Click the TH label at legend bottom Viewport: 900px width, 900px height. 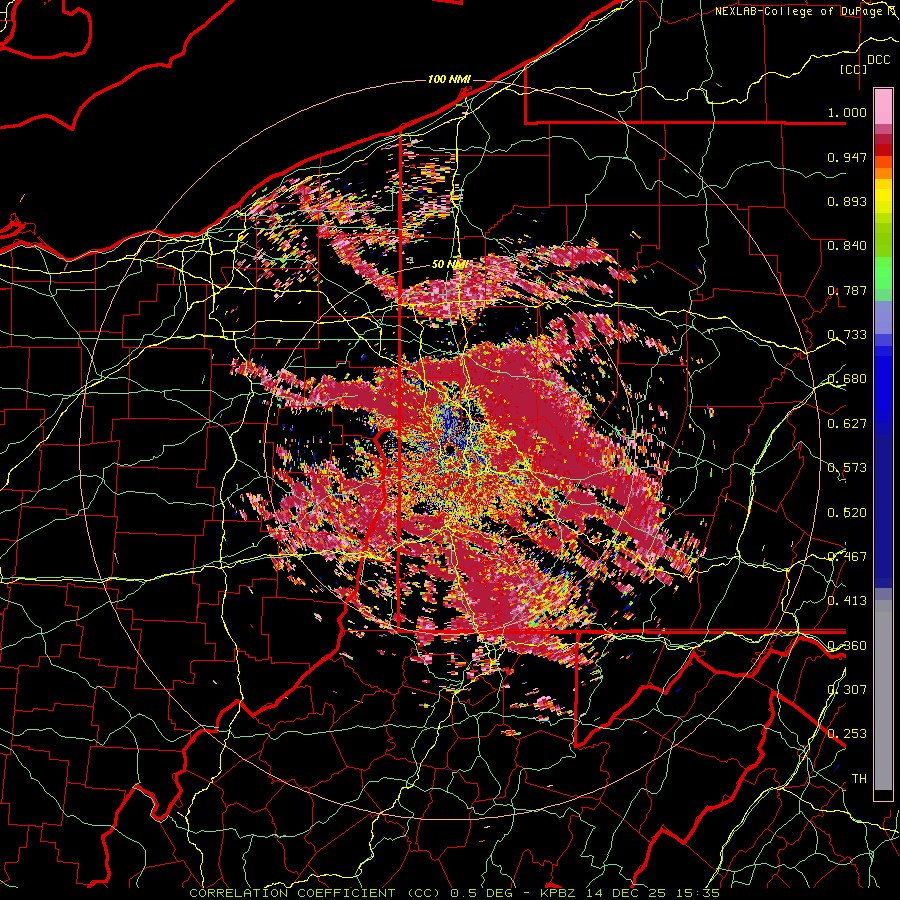click(859, 779)
